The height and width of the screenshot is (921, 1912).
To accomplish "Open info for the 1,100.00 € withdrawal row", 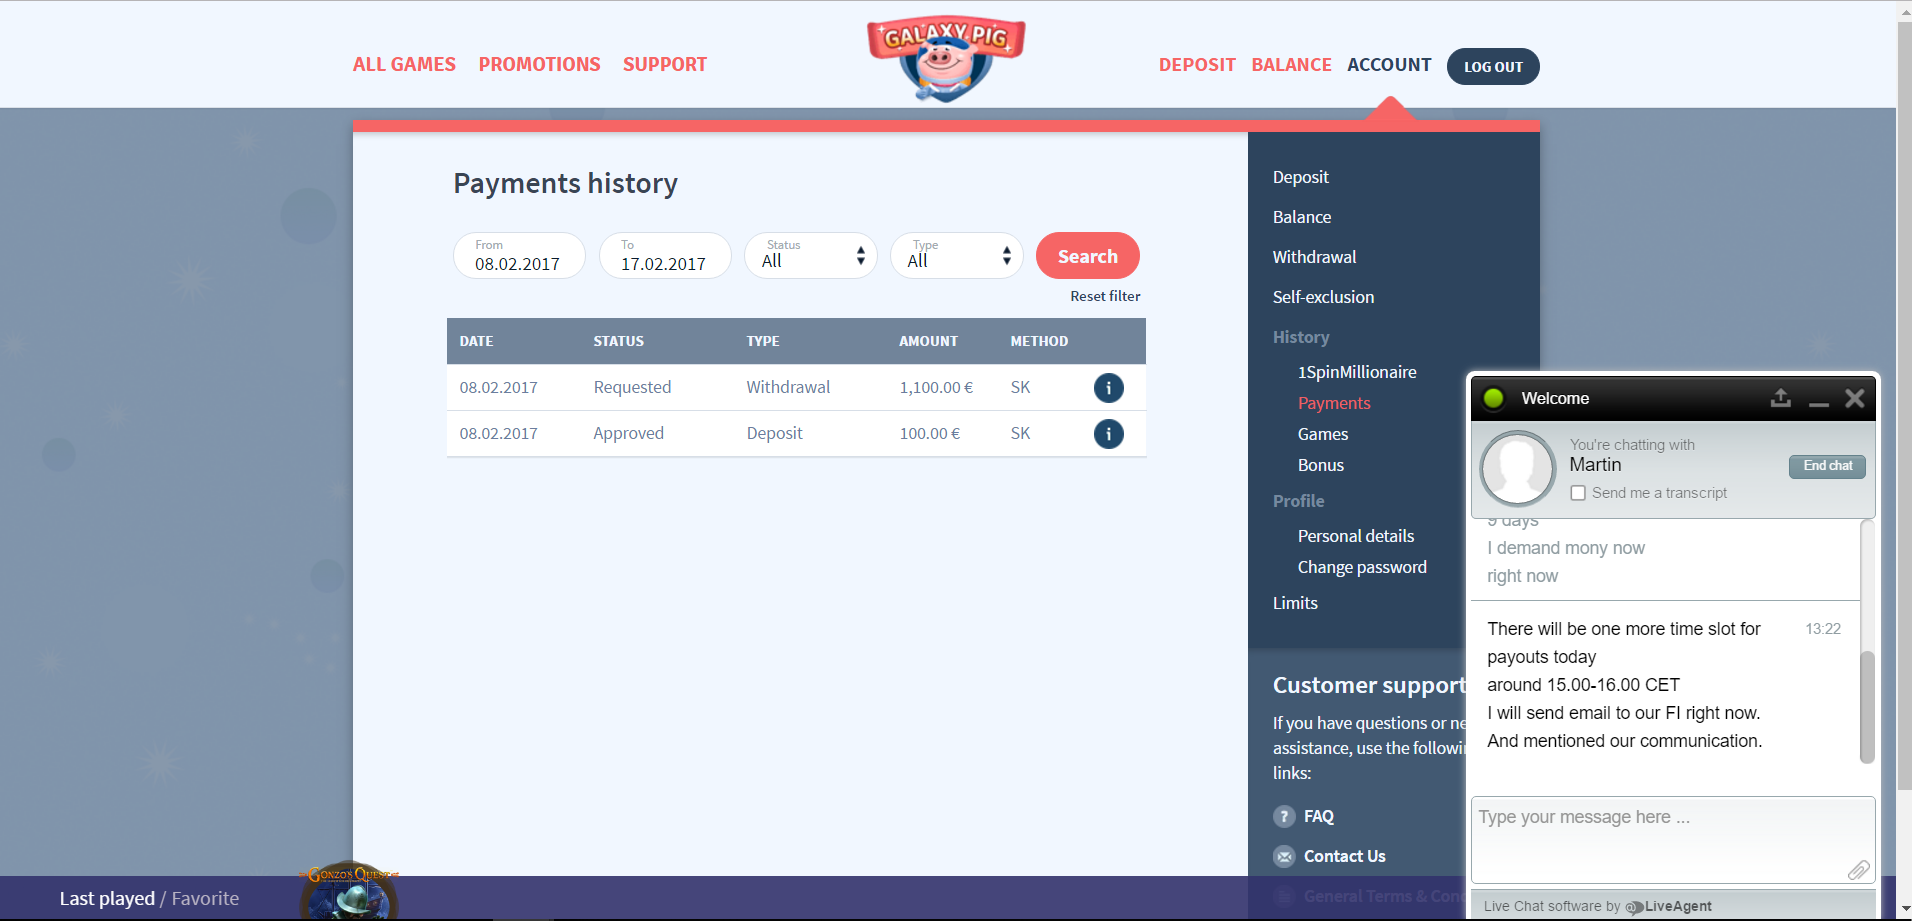I will [x=1108, y=387].
